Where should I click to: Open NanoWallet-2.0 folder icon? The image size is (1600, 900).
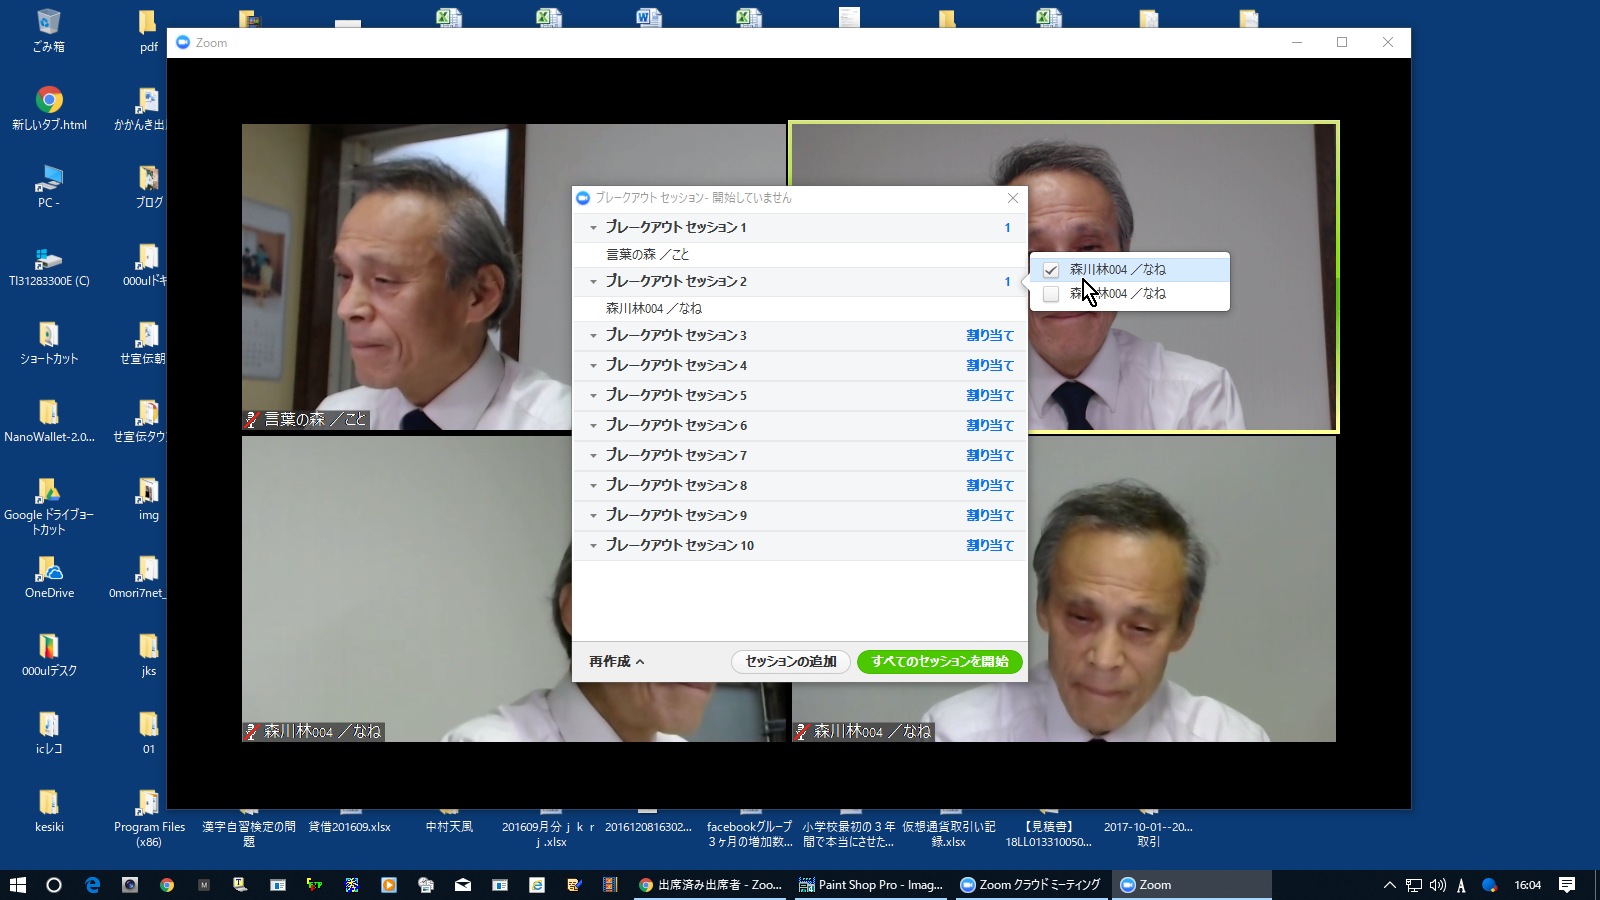(x=49, y=421)
